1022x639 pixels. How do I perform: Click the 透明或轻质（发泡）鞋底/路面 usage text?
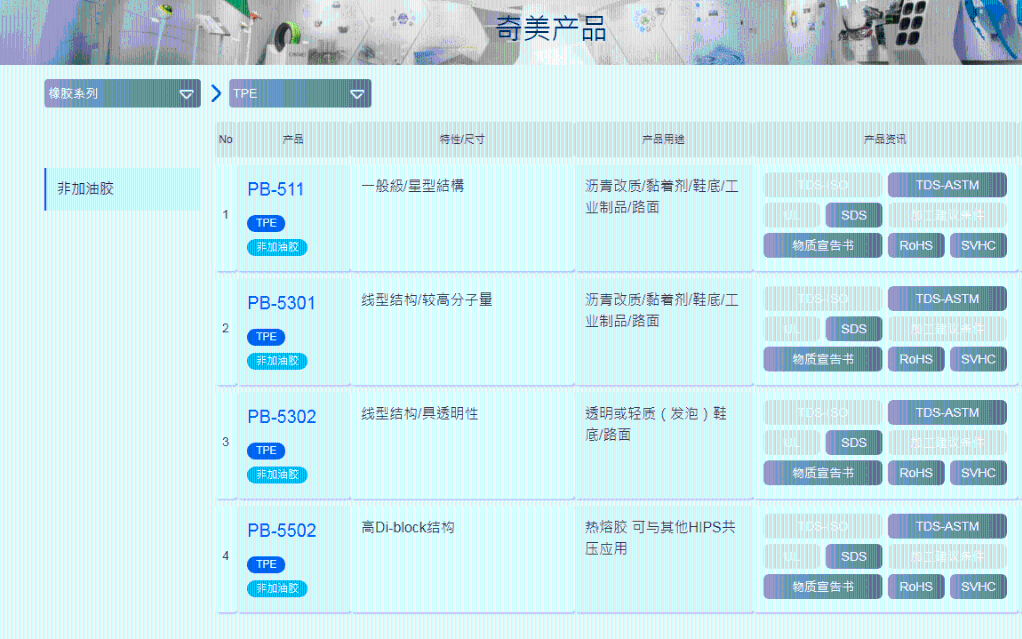(x=656, y=424)
